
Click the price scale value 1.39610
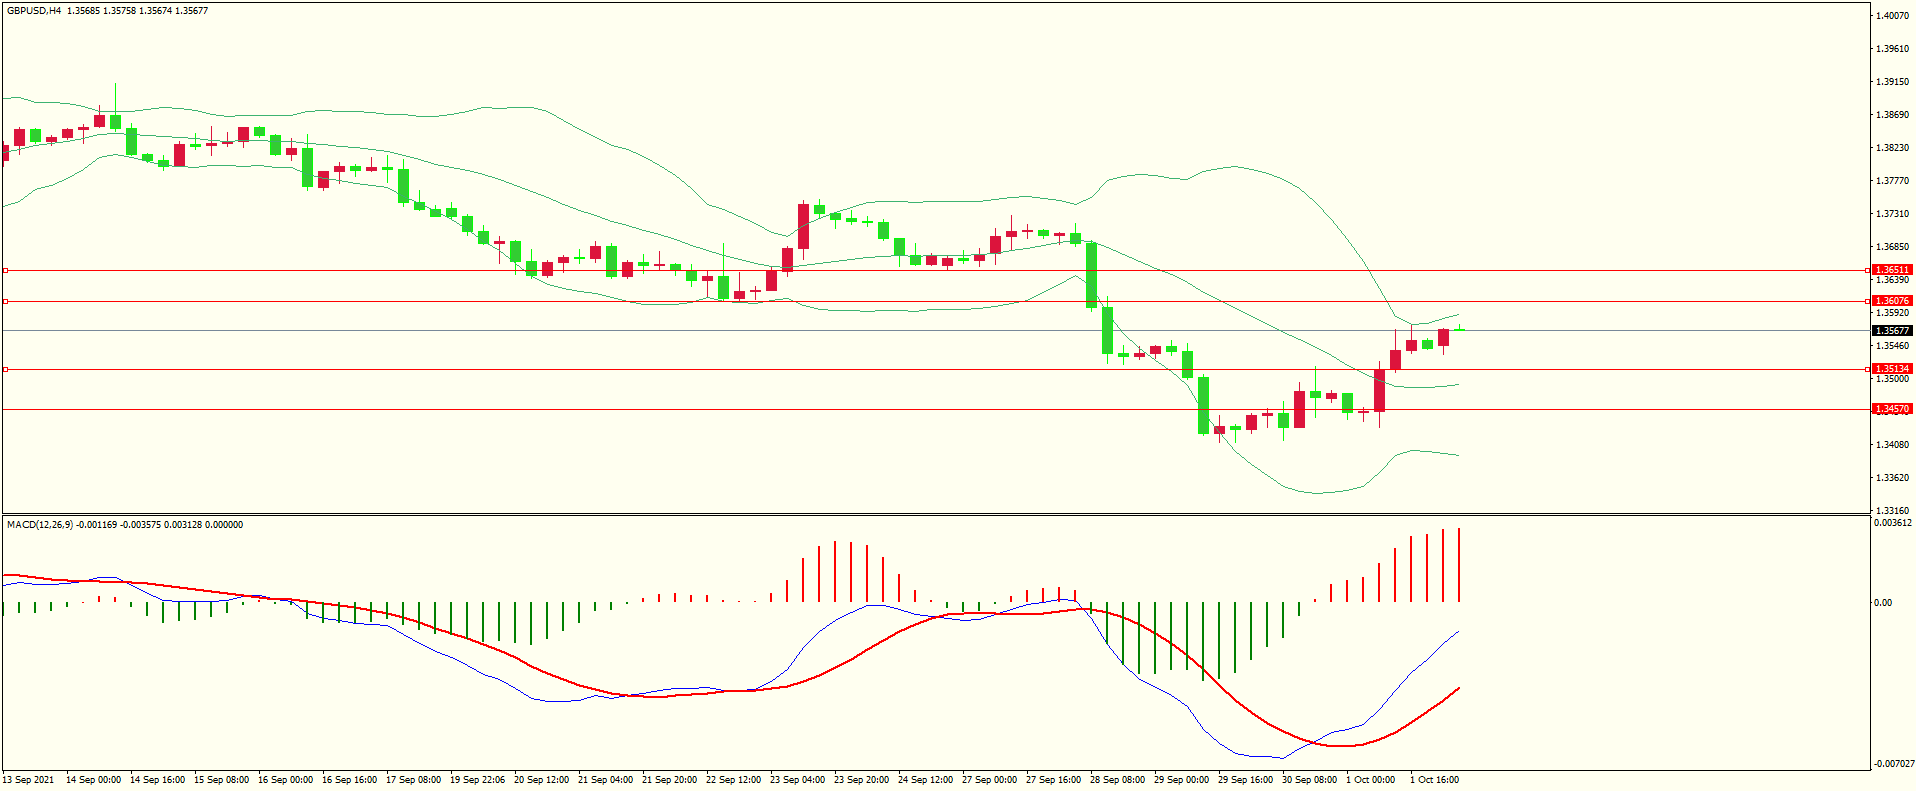pos(1893,49)
